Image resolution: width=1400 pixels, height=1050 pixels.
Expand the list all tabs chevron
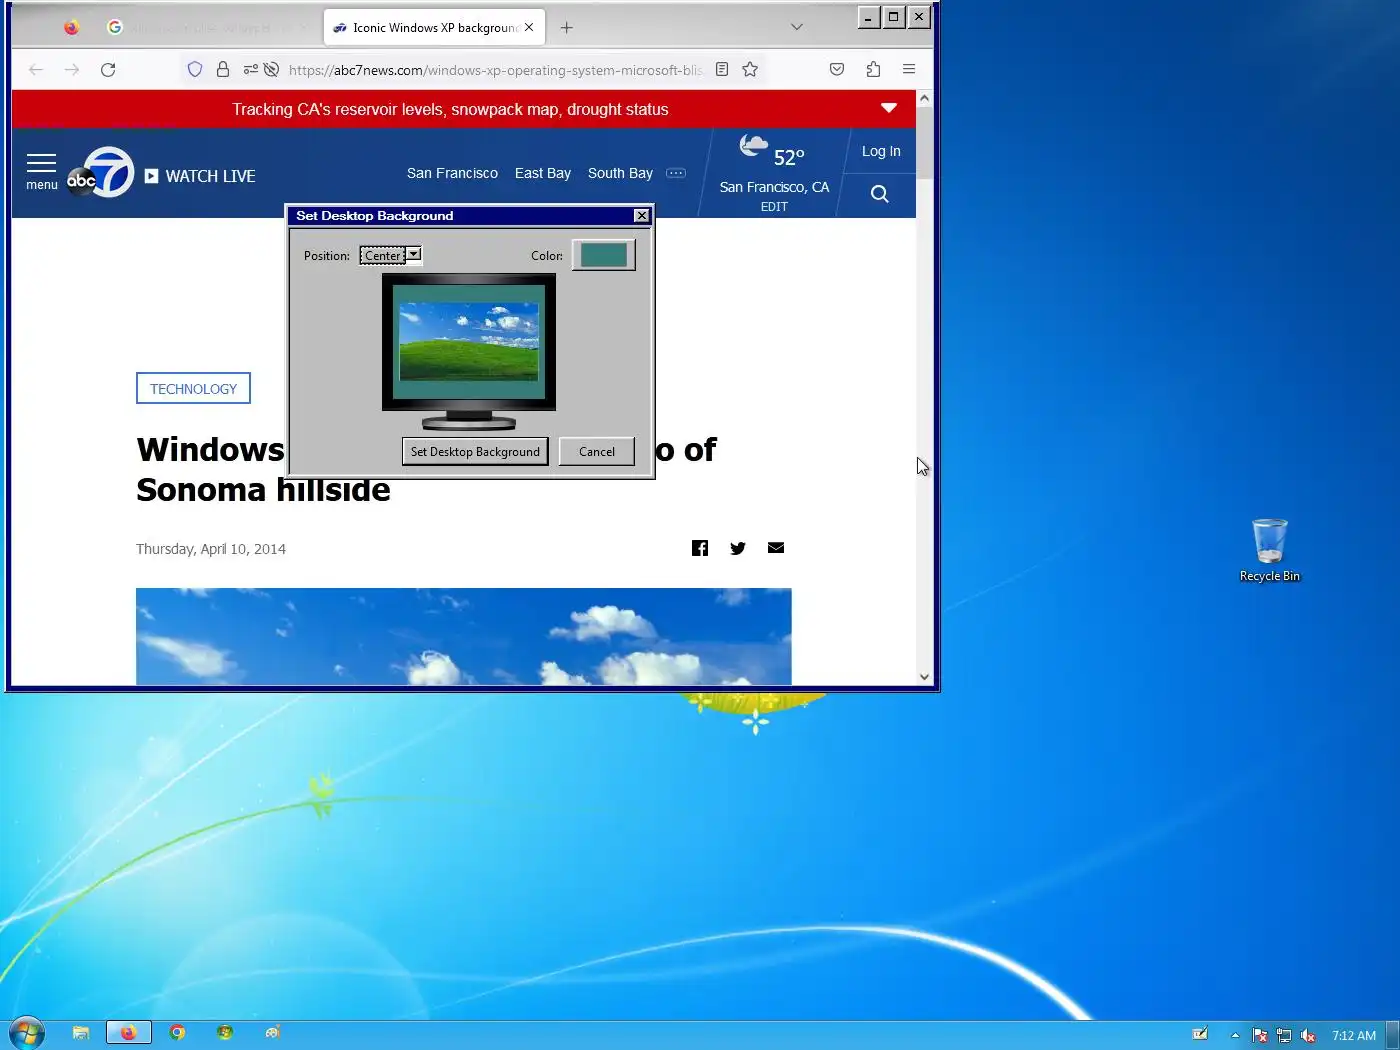point(797,27)
